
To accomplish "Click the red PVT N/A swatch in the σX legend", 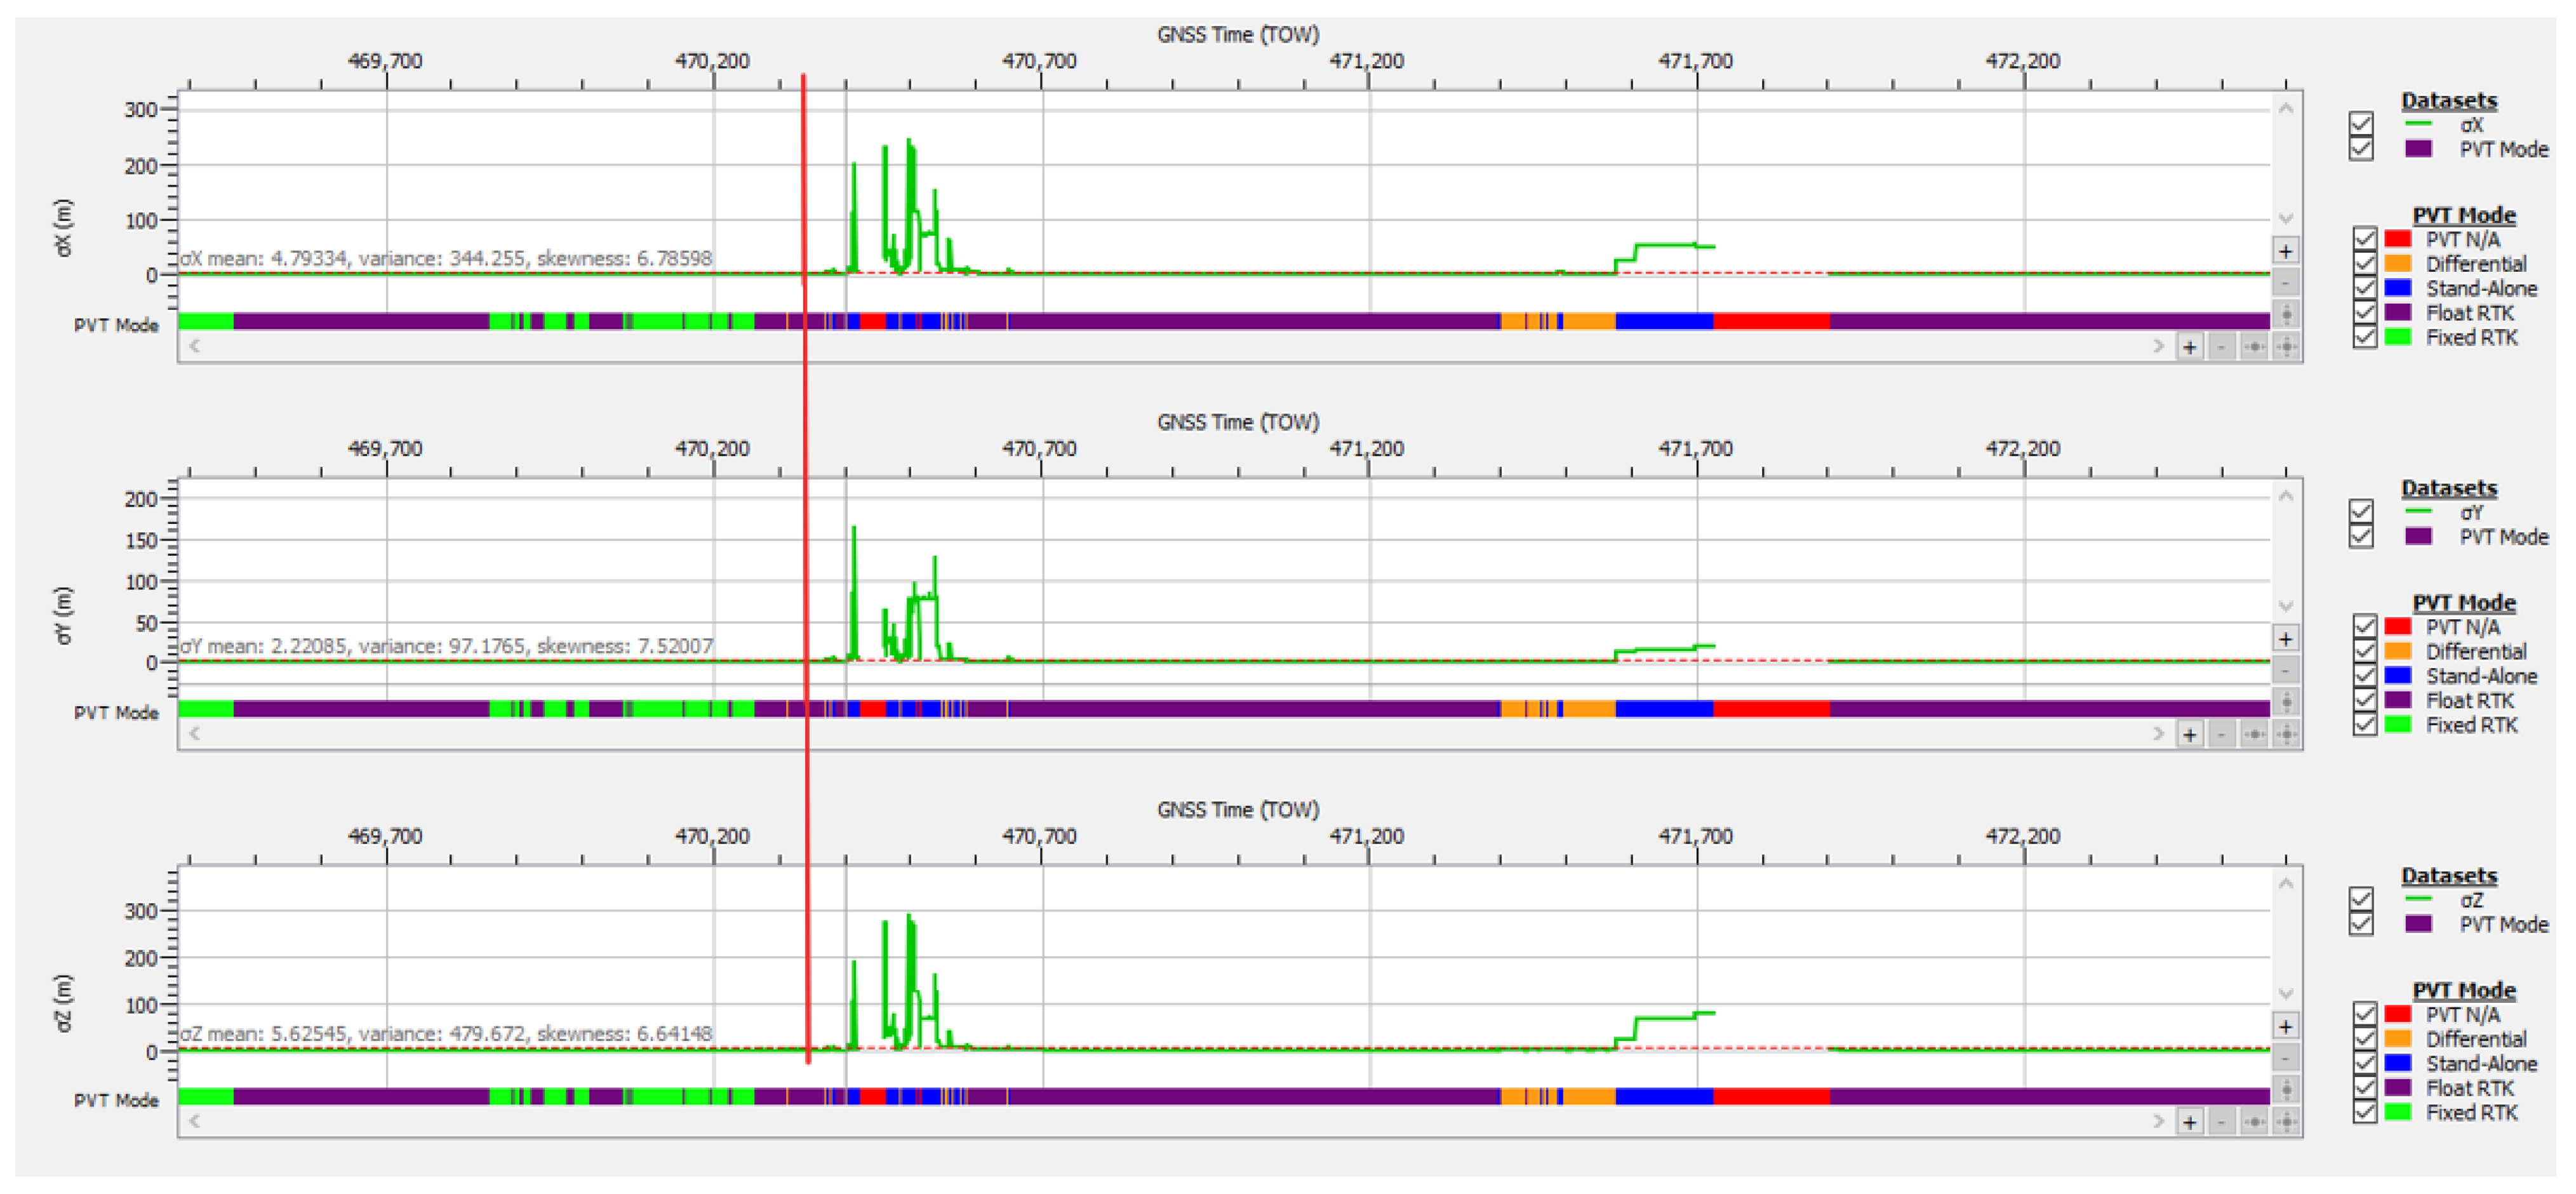I will click(x=2398, y=239).
